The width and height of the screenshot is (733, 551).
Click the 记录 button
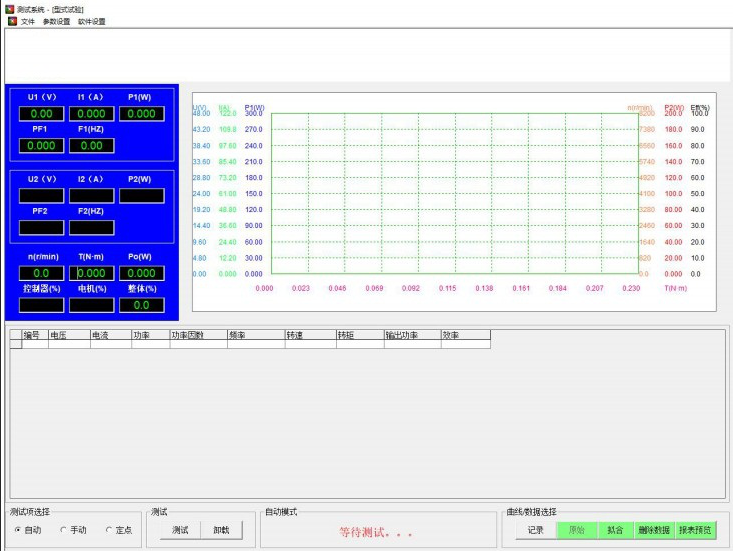coord(536,530)
